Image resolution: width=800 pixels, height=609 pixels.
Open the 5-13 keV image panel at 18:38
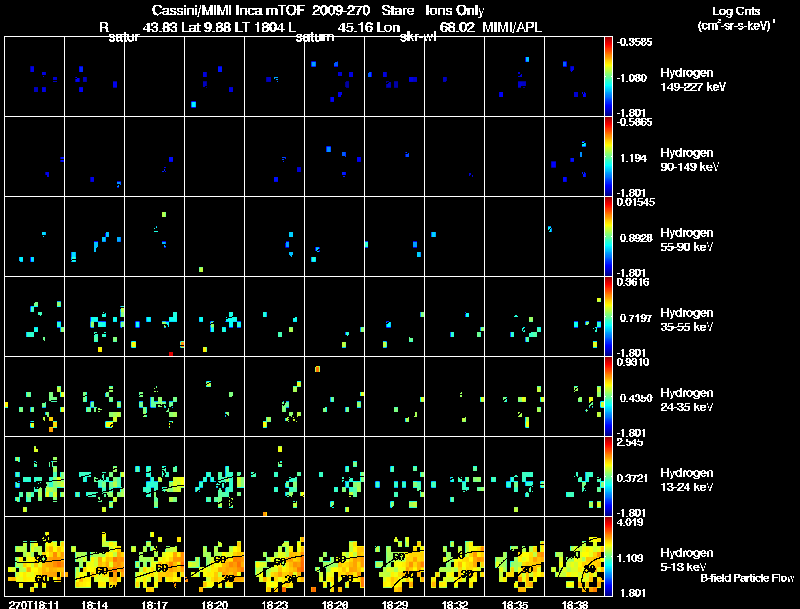click(x=574, y=556)
